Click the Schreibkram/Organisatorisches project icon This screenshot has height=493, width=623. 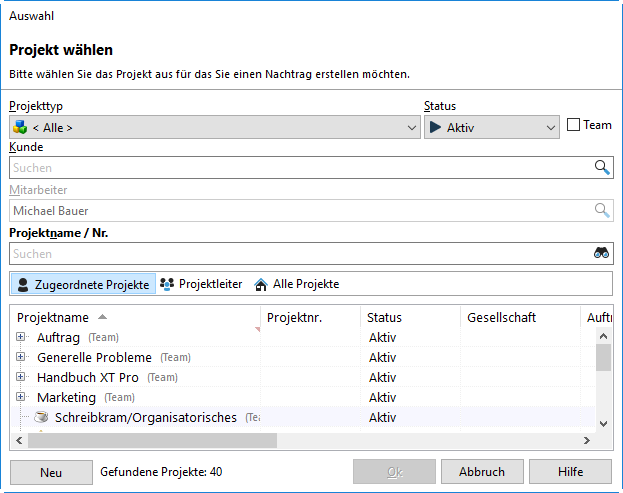coord(42,418)
